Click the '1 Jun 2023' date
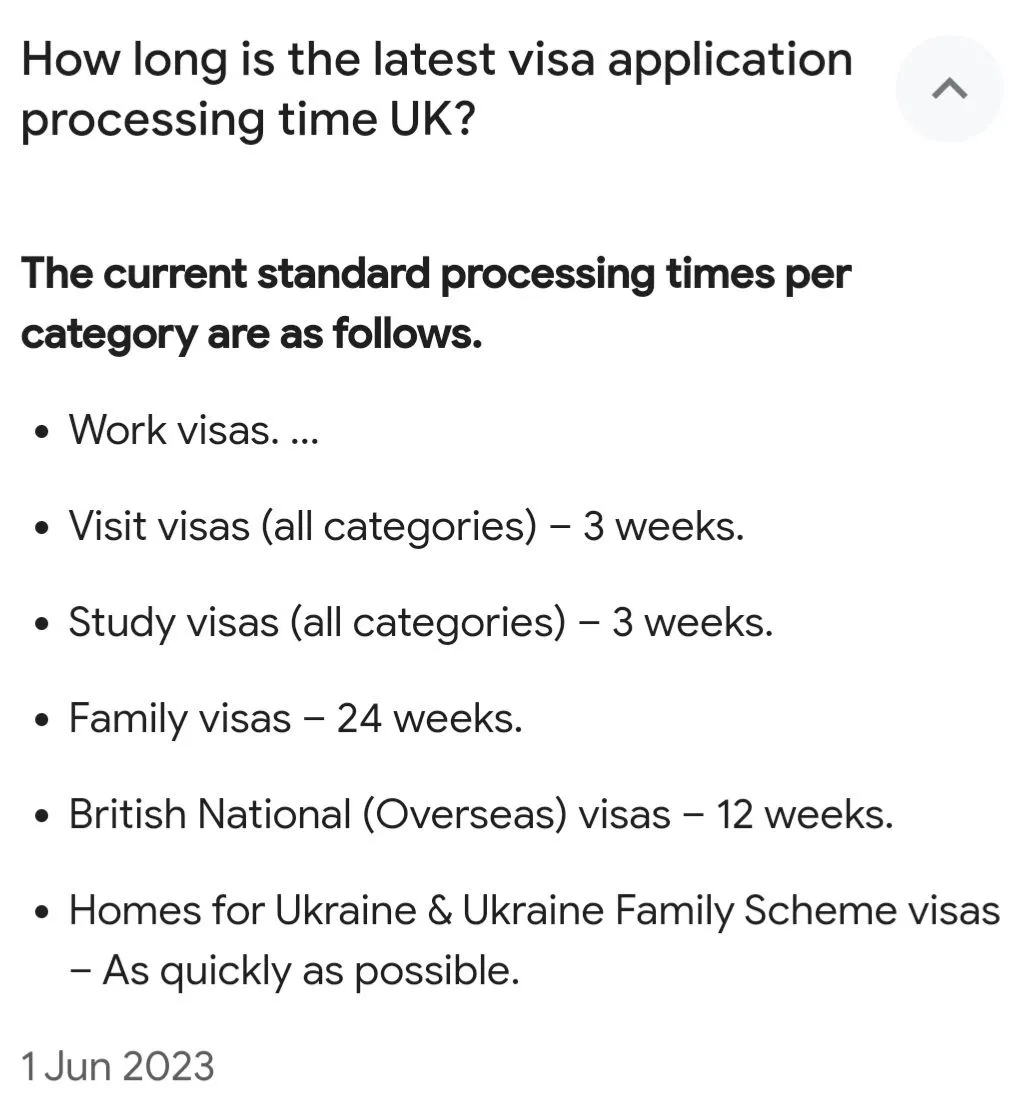The height and width of the screenshot is (1100, 1034). pos(118,1066)
